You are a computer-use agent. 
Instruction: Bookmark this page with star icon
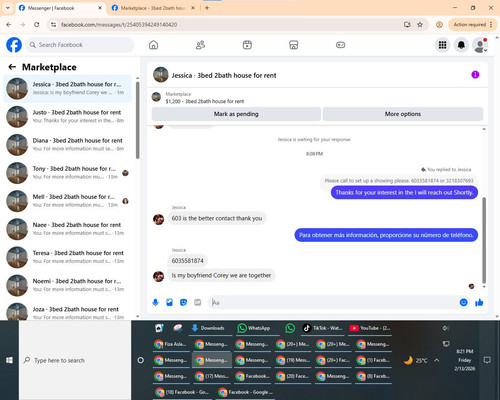pos(420,24)
